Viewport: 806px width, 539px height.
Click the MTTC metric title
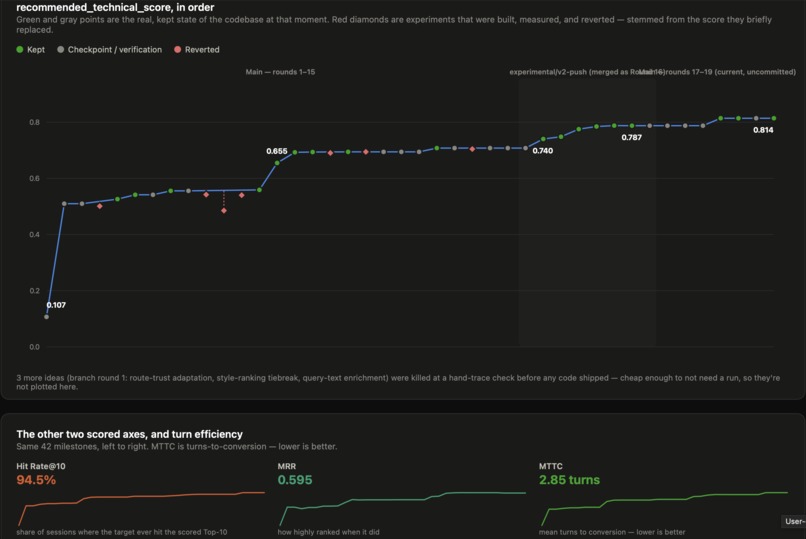[x=551, y=466]
